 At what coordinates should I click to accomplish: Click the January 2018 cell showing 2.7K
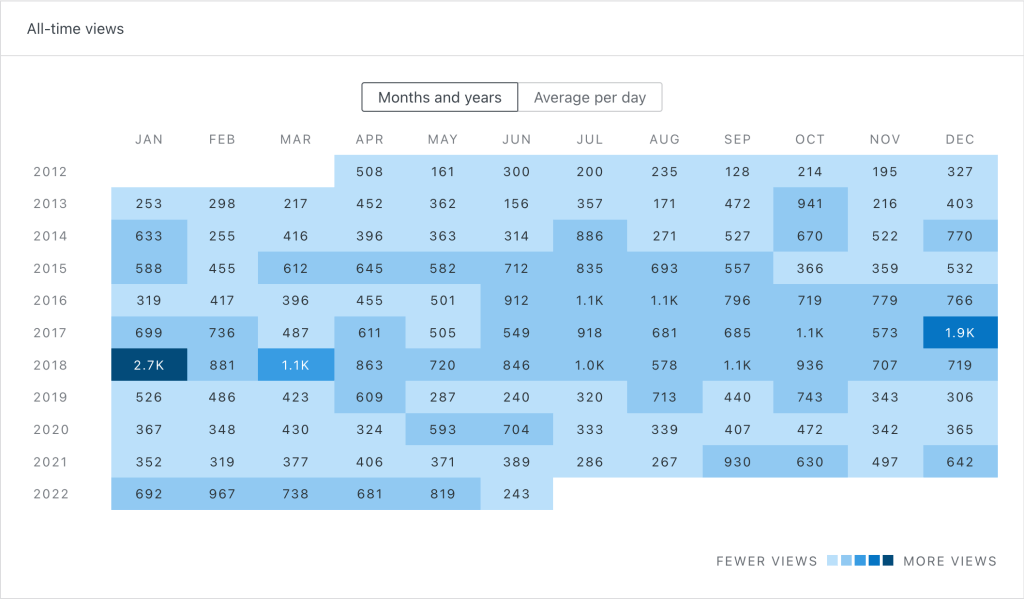(149, 365)
